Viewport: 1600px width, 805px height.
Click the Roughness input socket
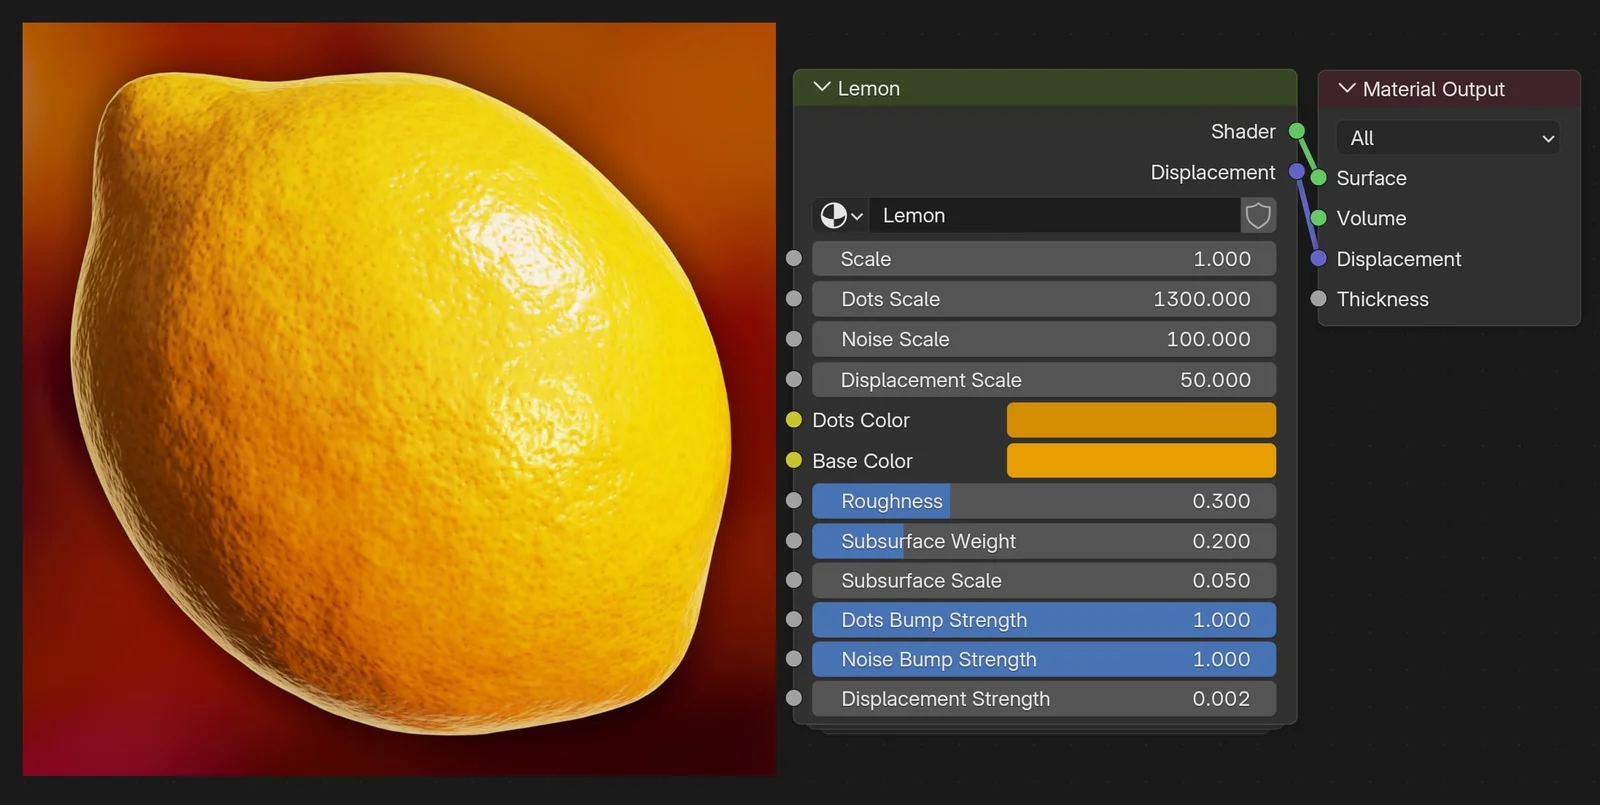(x=794, y=501)
